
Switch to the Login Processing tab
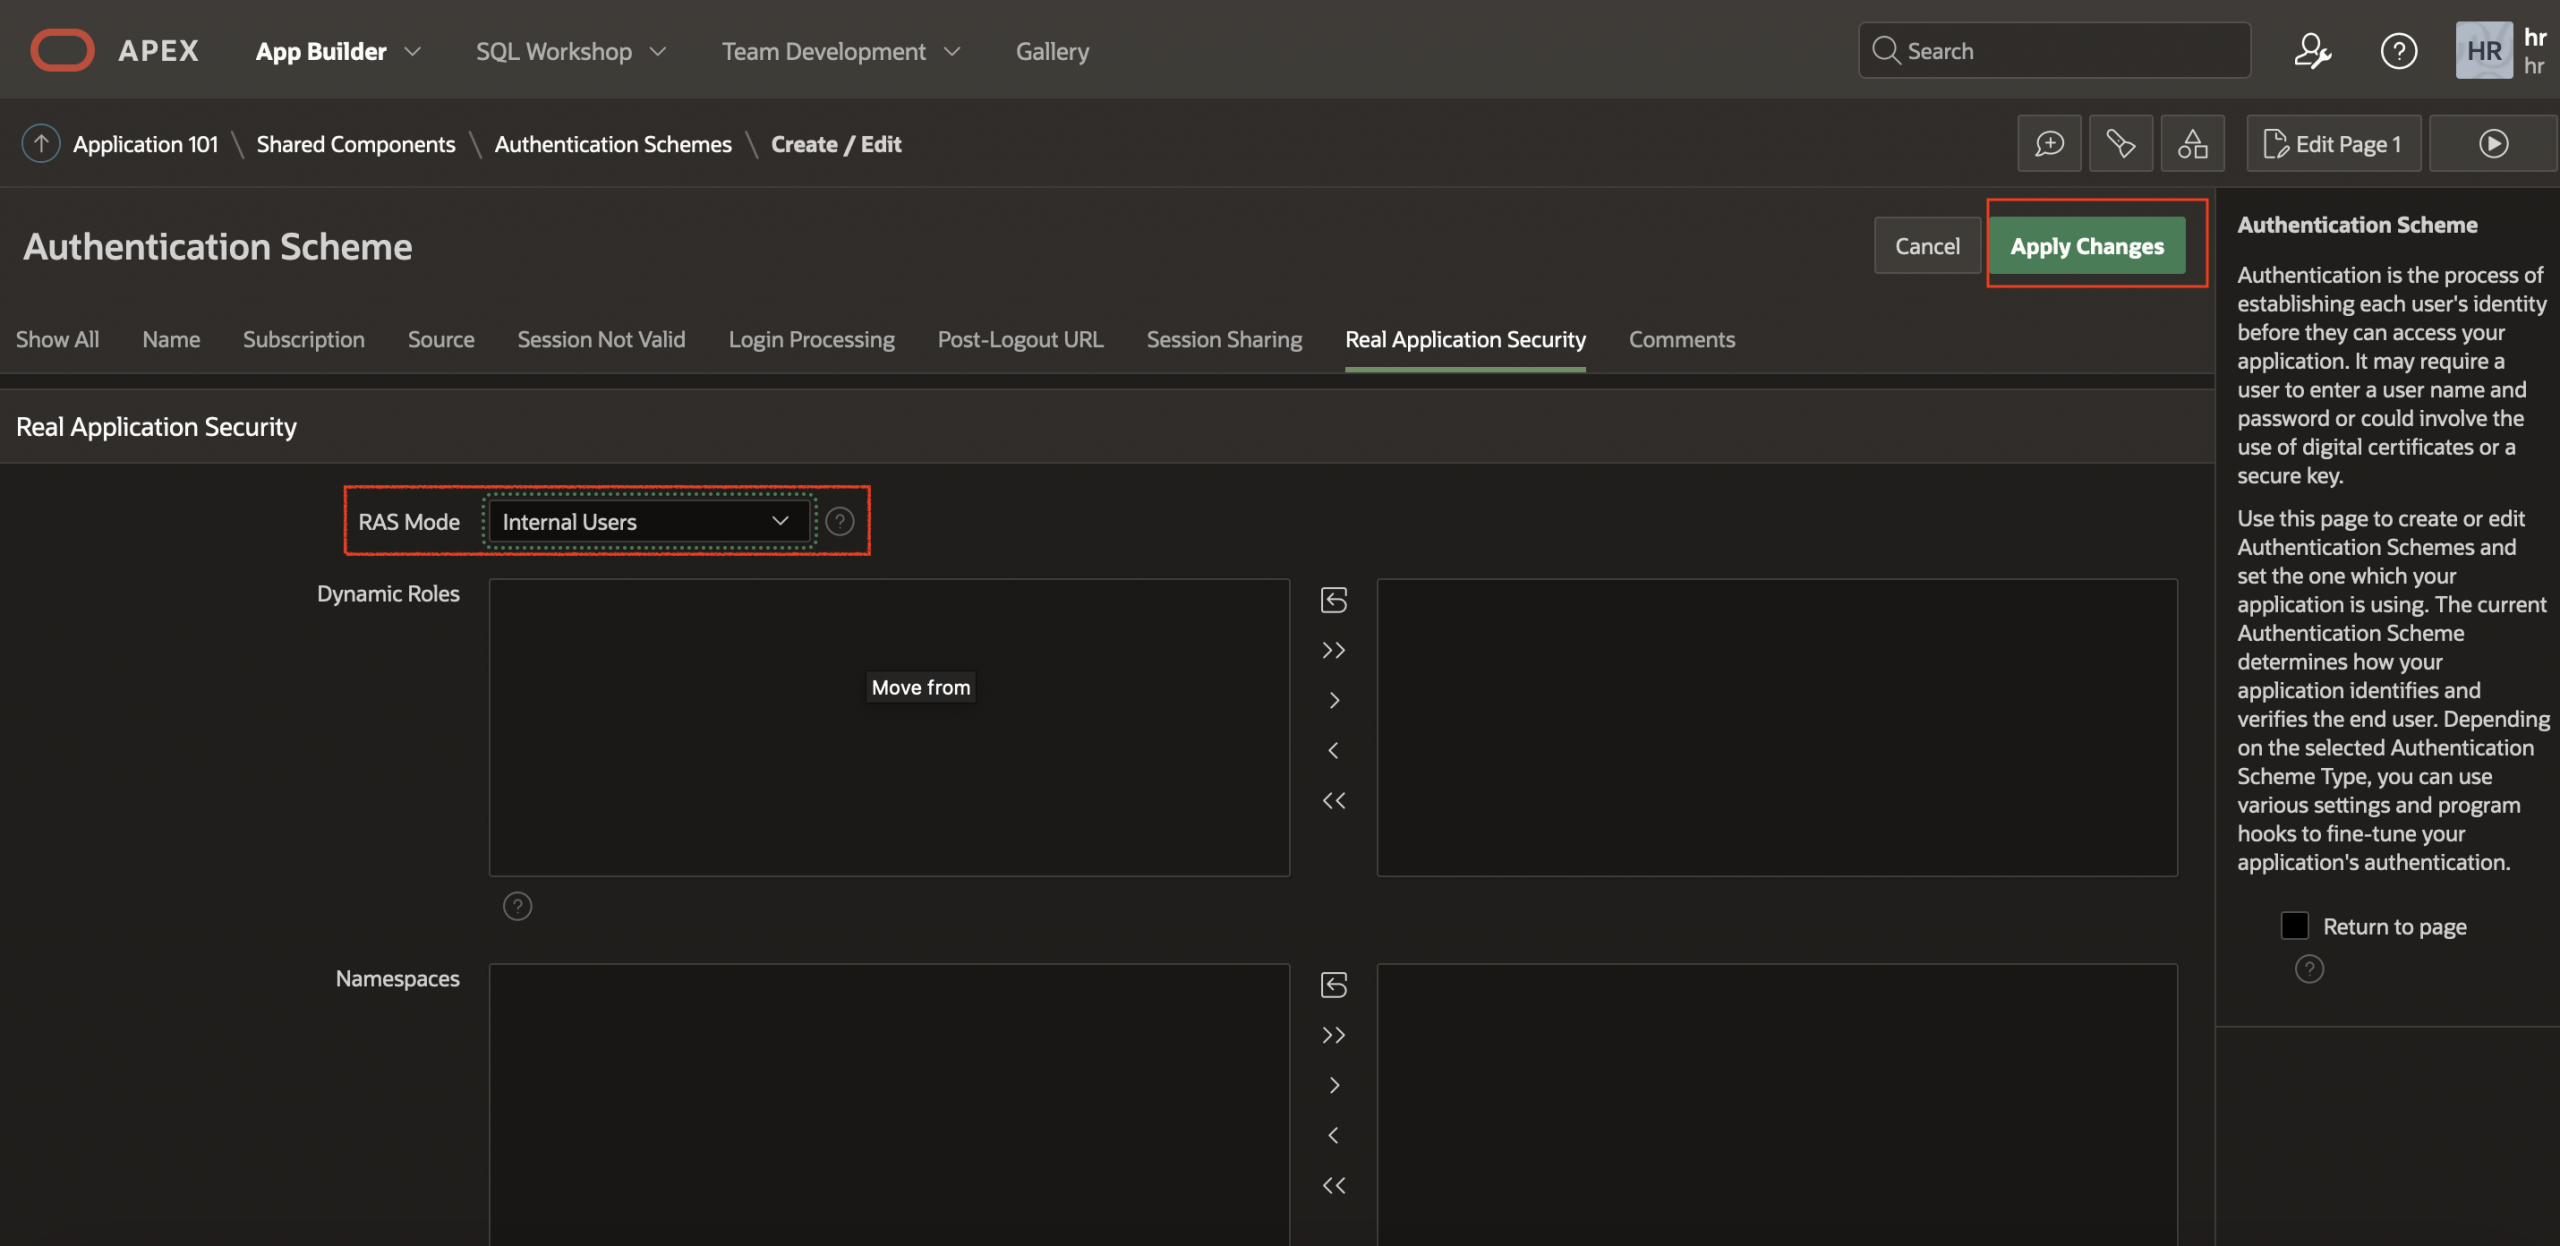[811, 339]
